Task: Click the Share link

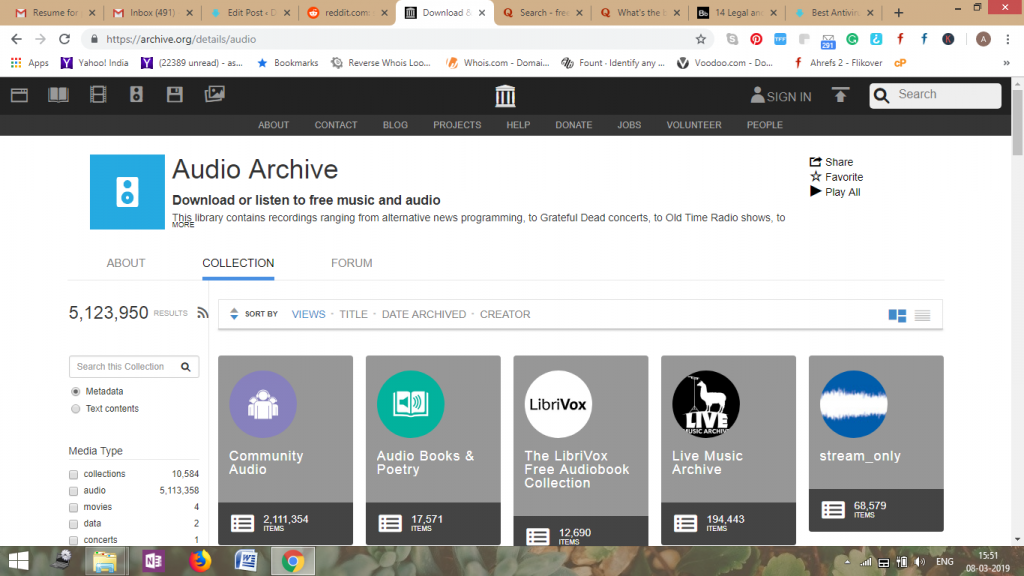Action: [831, 162]
